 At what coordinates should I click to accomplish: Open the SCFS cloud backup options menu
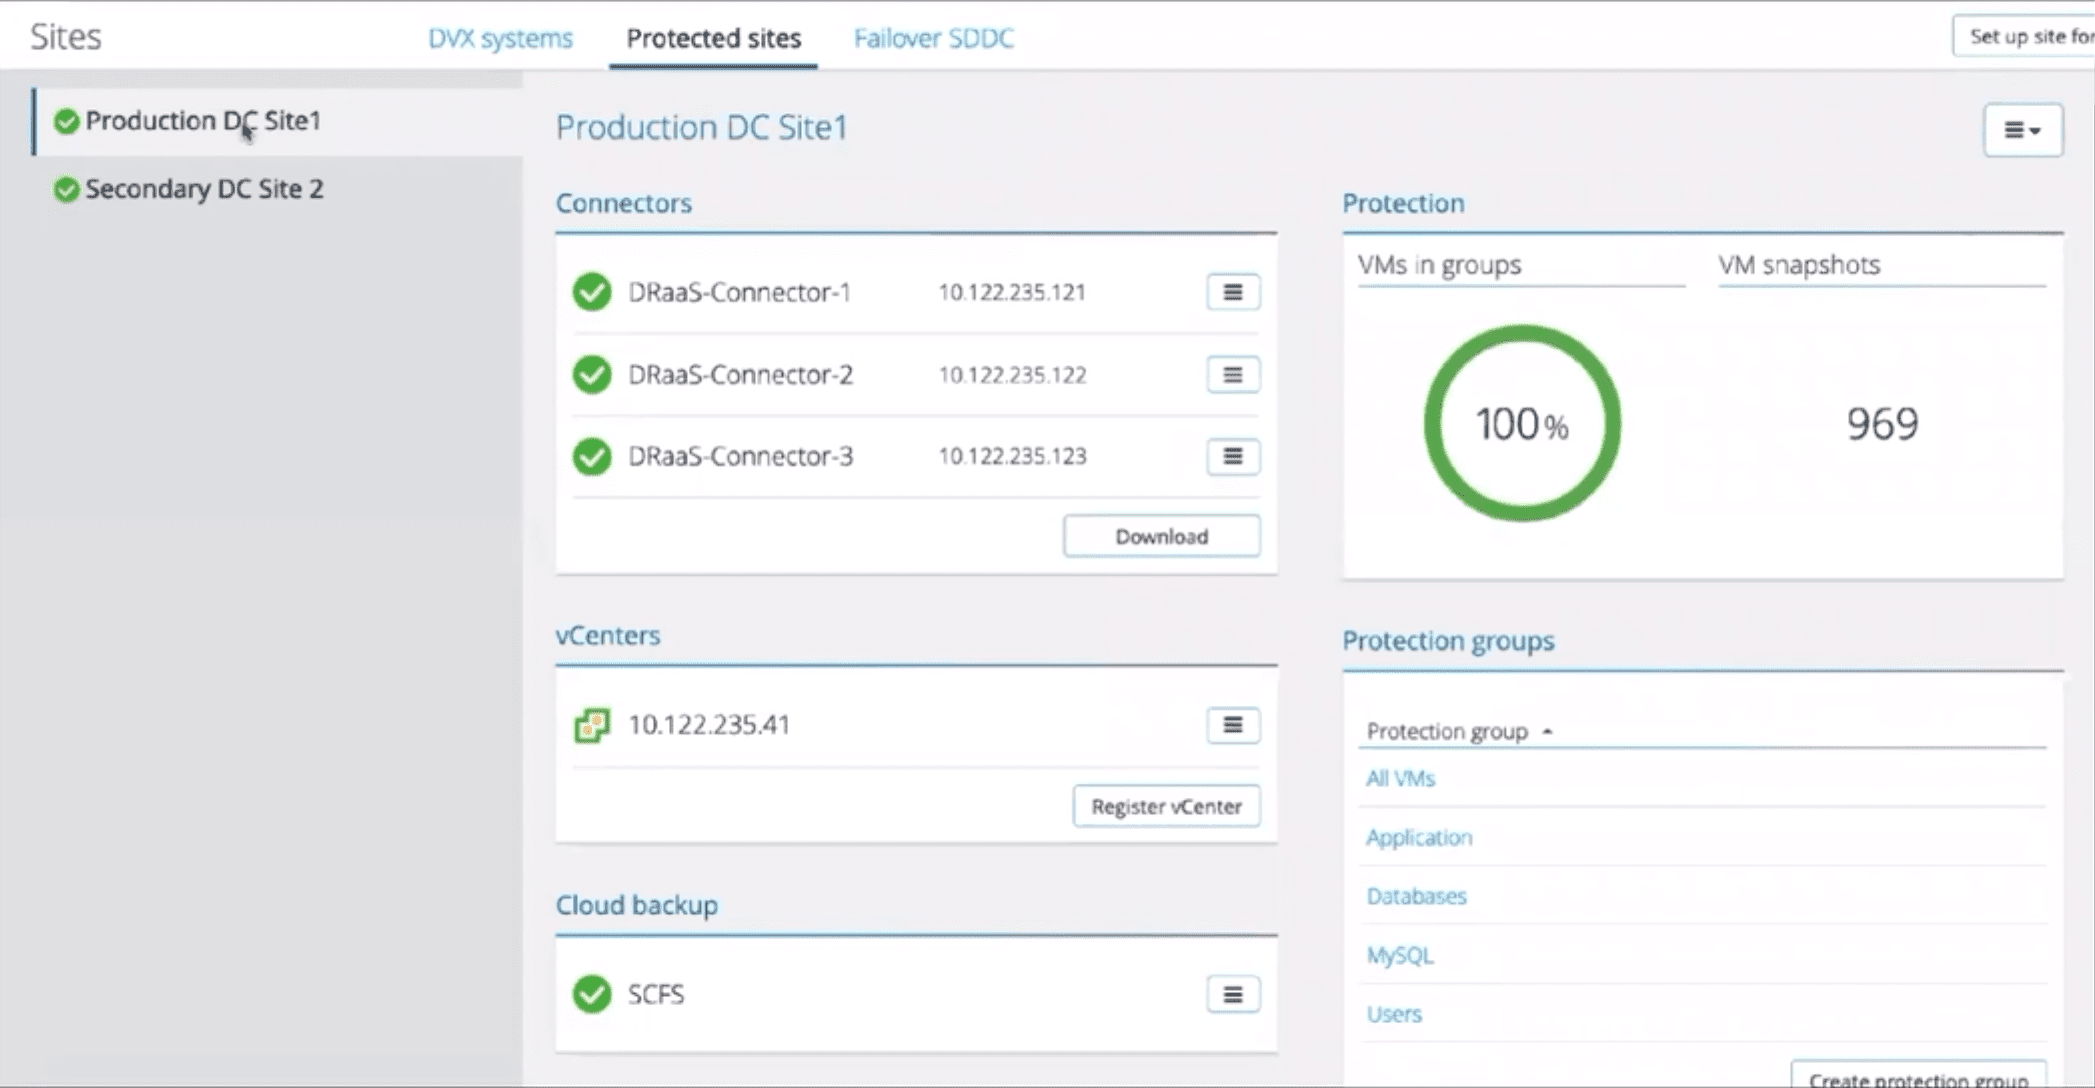[1232, 994]
